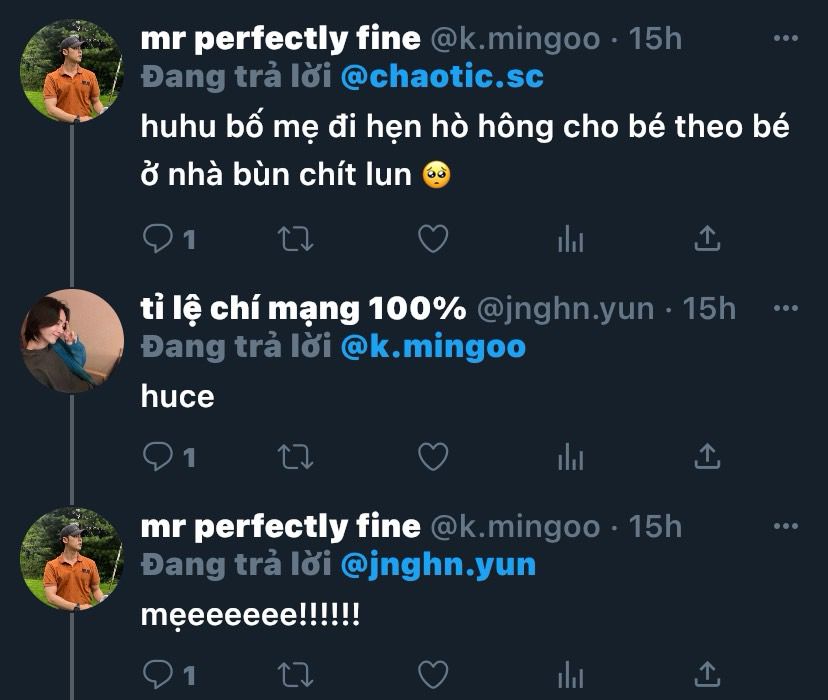828x700 pixels.
Task: Share the "huce" tweet
Action: [x=707, y=456]
